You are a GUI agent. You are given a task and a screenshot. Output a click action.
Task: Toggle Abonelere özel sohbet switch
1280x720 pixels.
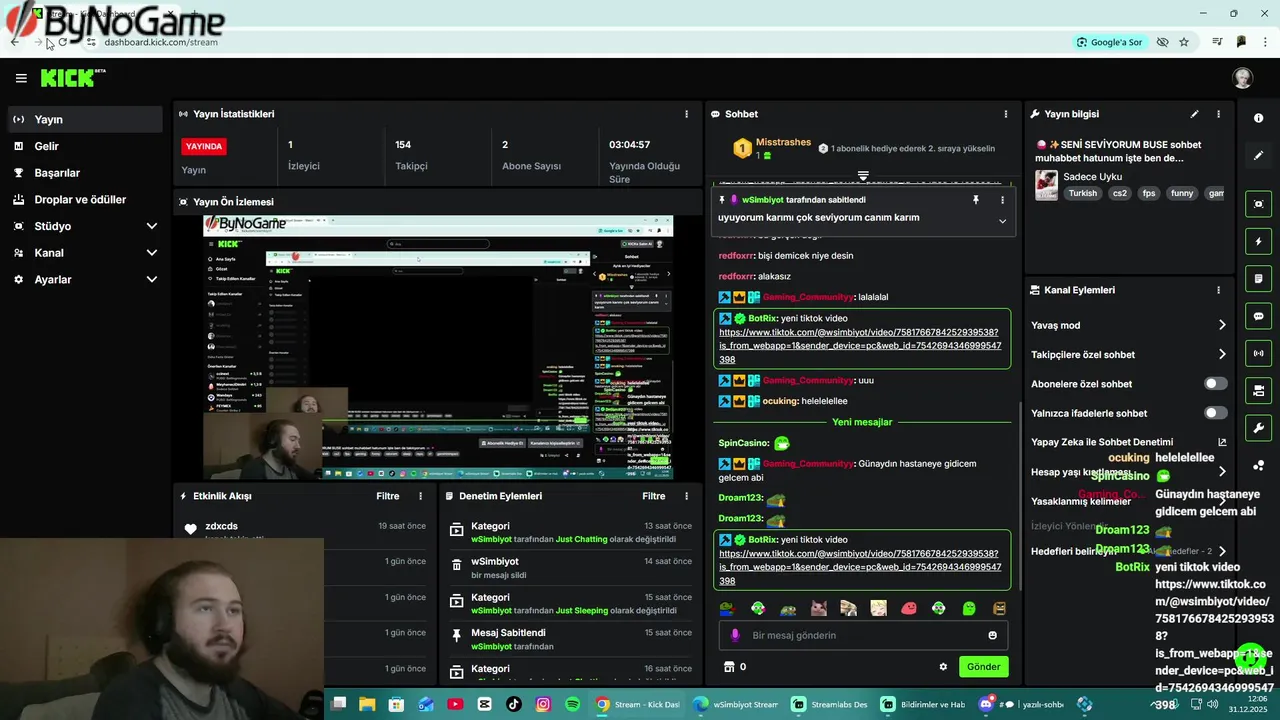coord(1215,384)
